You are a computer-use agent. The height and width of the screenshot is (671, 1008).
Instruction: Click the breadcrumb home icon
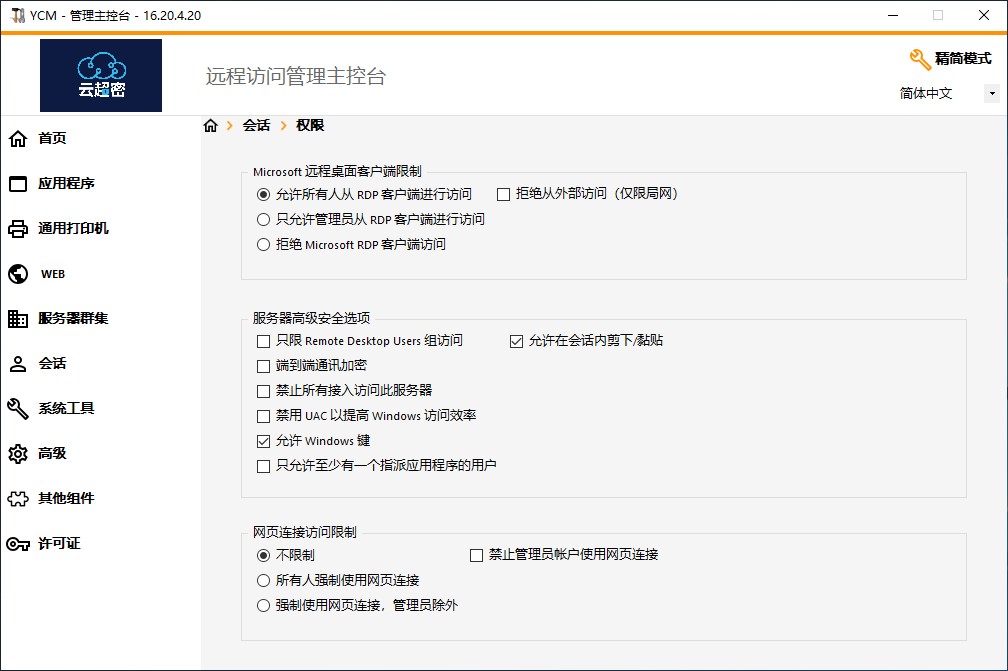[x=211, y=125]
